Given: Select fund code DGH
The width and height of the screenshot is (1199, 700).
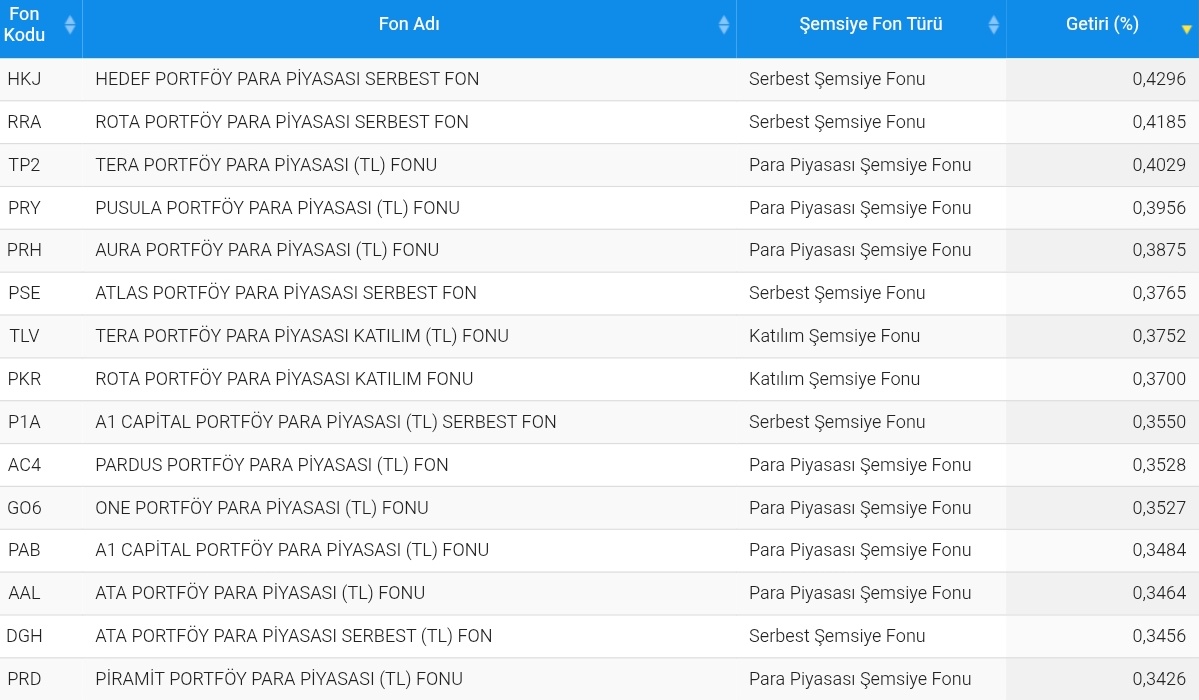Looking at the screenshot, I should [24, 636].
